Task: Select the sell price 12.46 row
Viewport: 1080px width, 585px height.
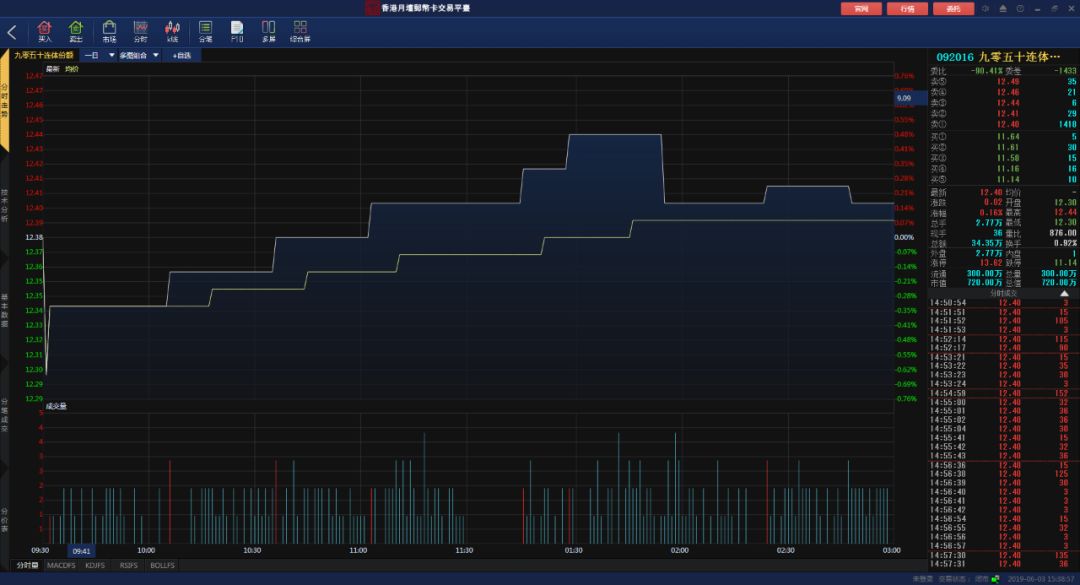Action: pos(1003,92)
